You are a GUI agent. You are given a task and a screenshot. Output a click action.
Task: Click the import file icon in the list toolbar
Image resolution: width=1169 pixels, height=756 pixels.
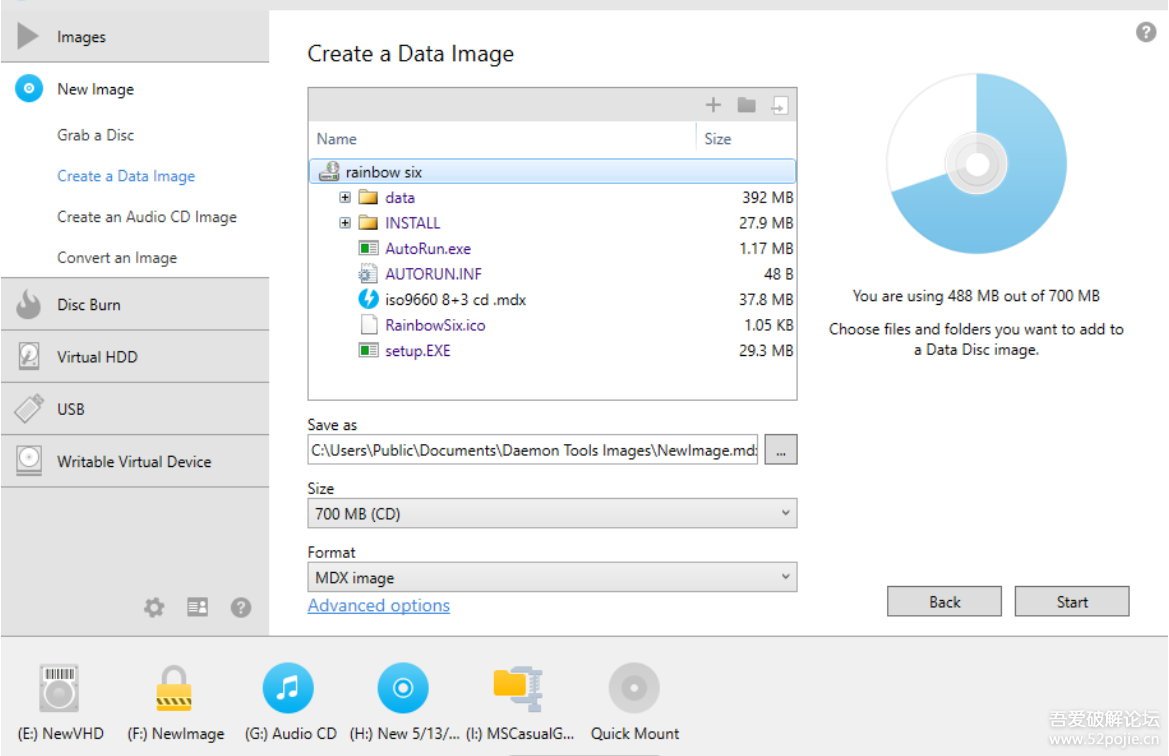779,105
